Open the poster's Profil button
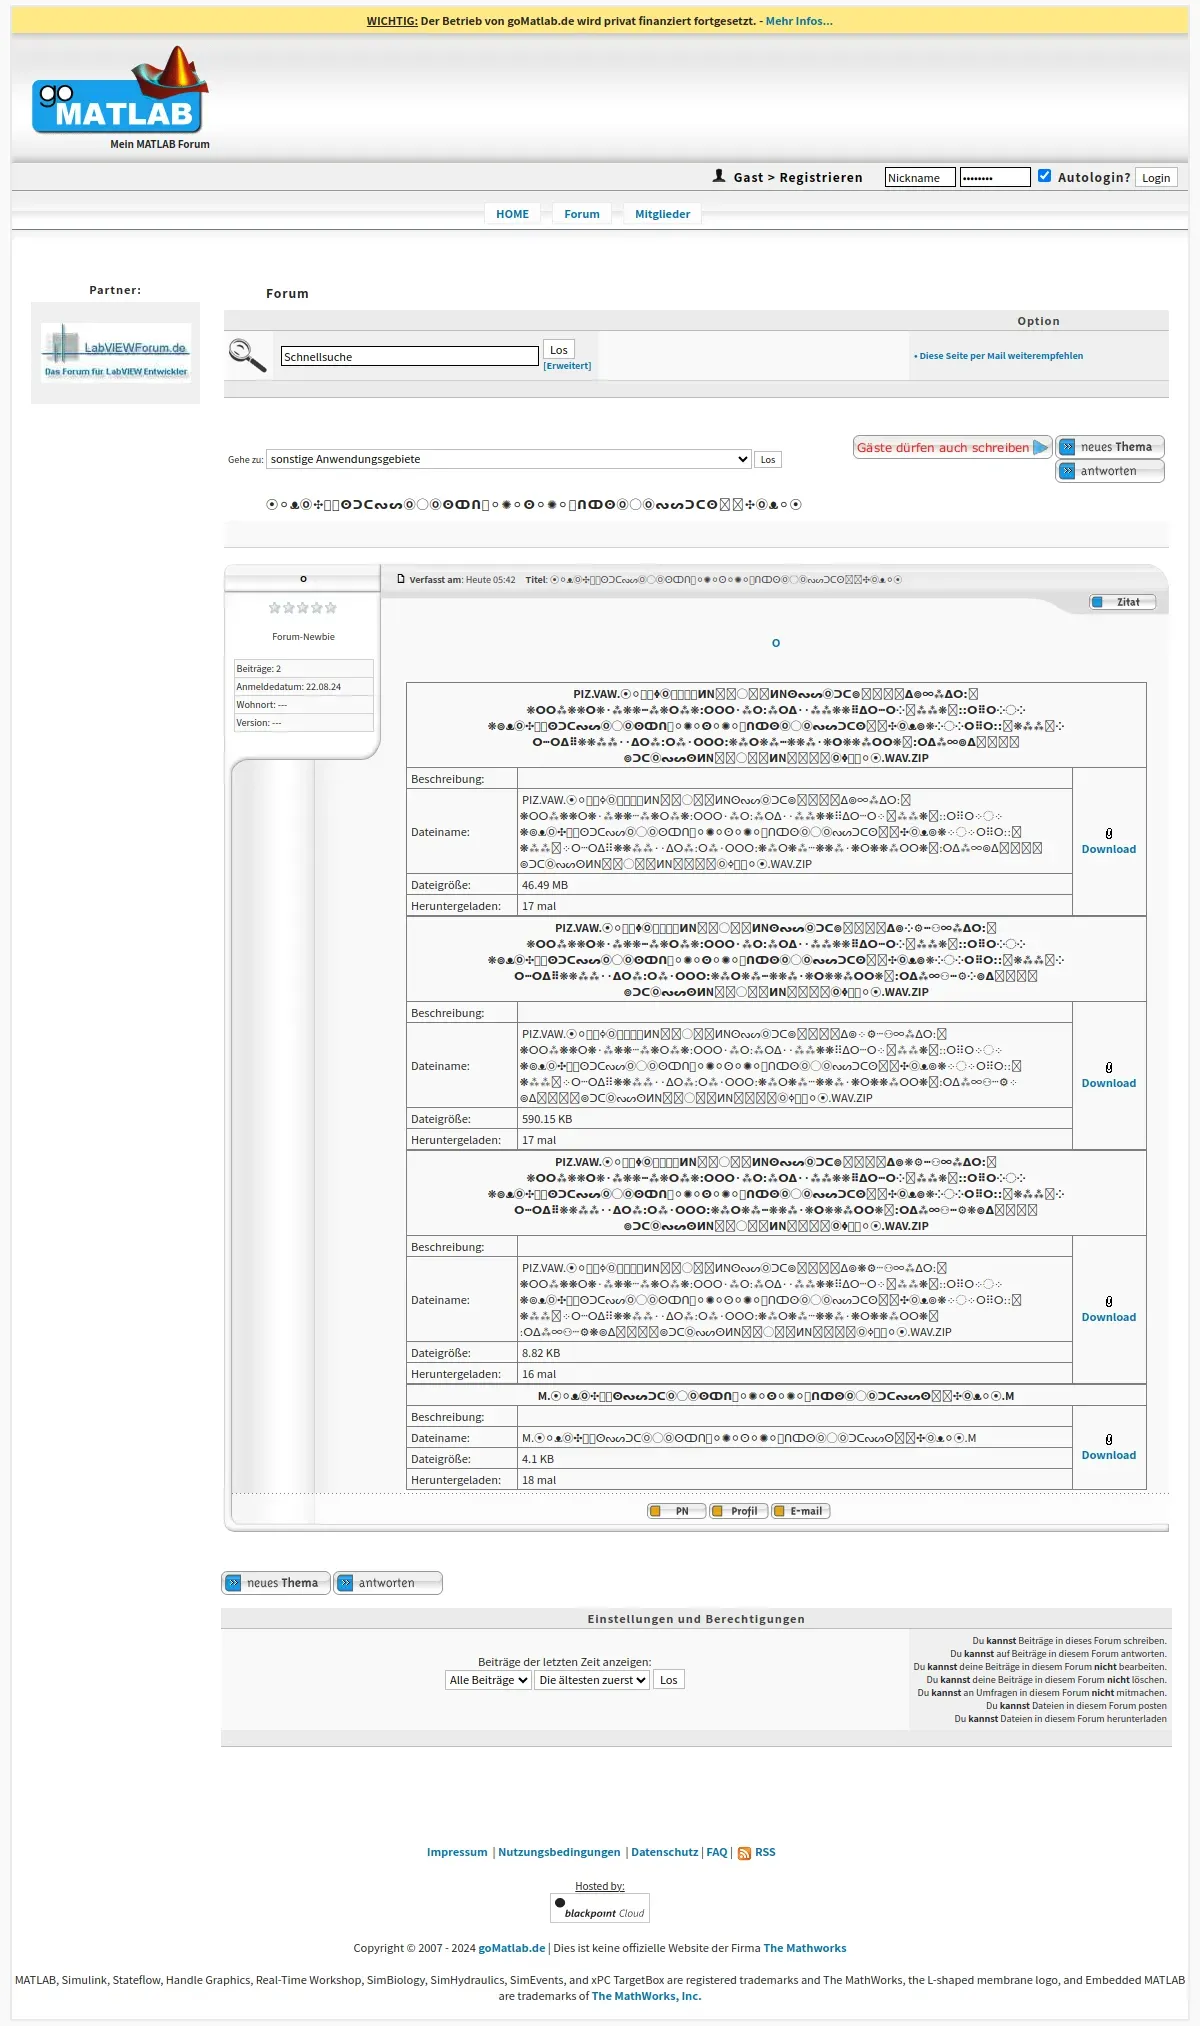The image size is (1200, 2026). [x=739, y=1511]
